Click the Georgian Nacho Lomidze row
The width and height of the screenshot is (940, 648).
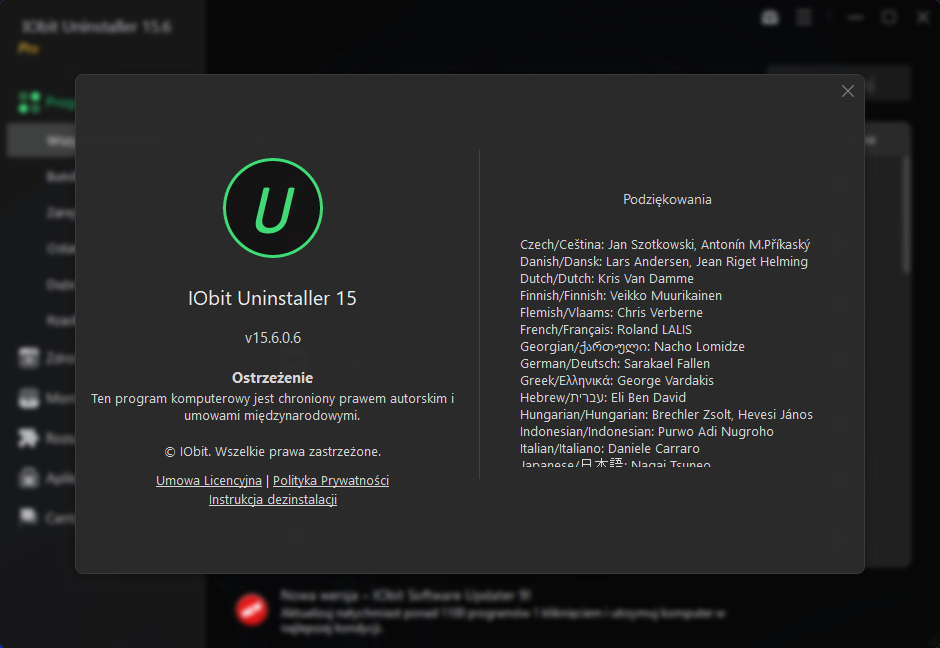[632, 346]
